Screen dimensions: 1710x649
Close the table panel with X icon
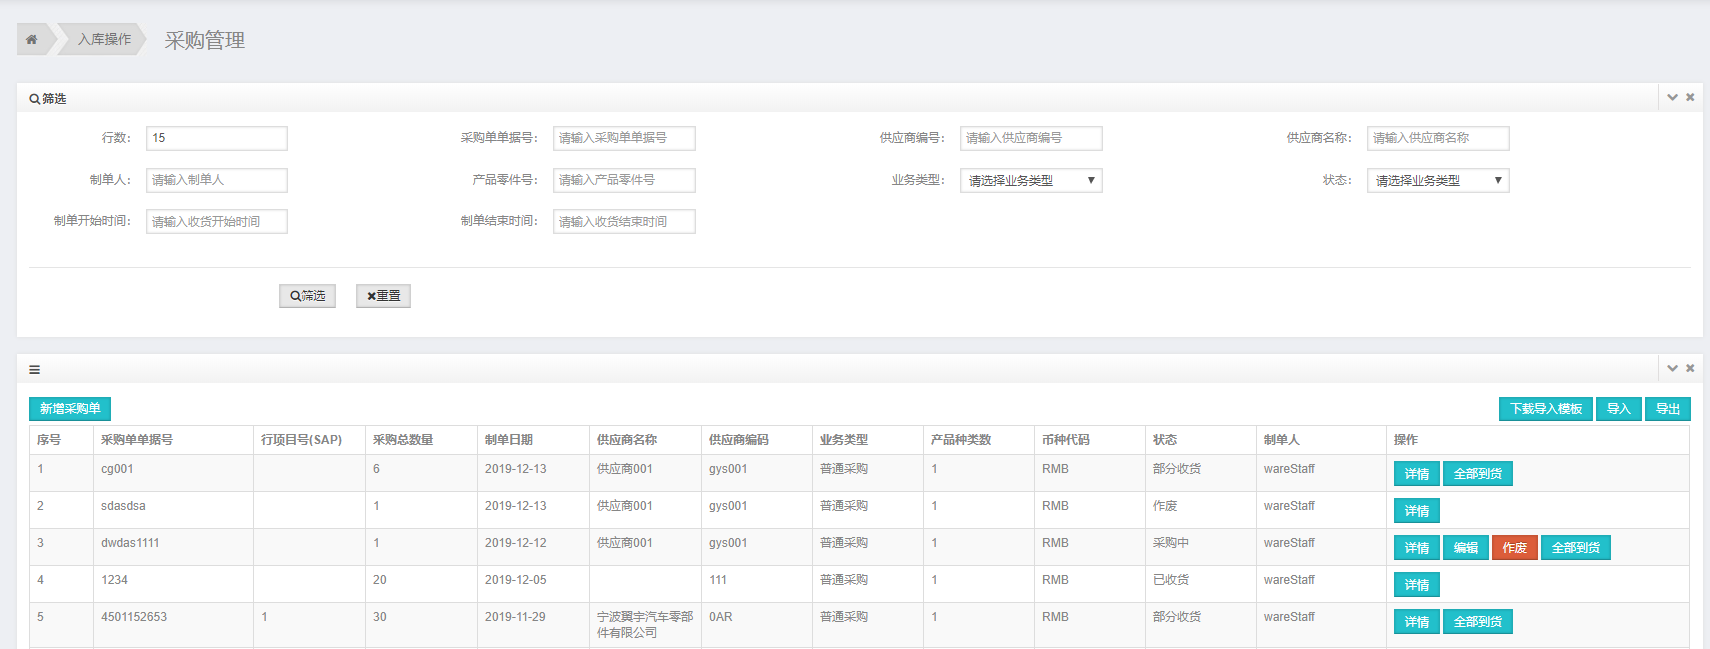[1690, 368]
